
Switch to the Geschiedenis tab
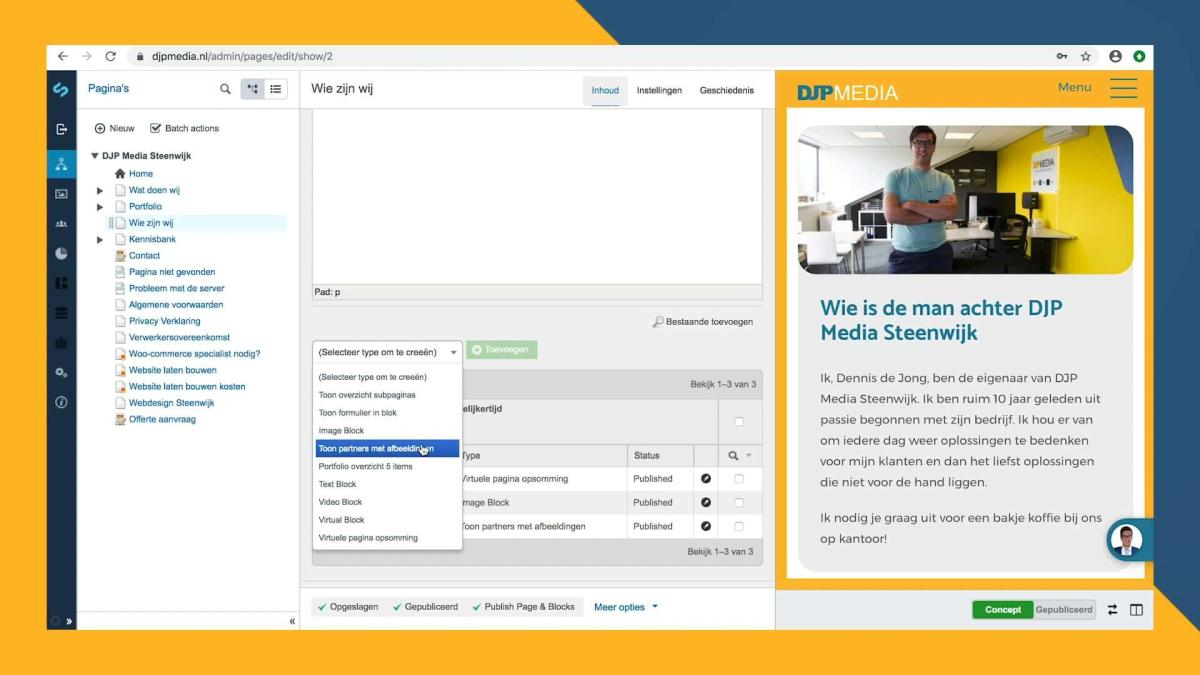pos(727,90)
